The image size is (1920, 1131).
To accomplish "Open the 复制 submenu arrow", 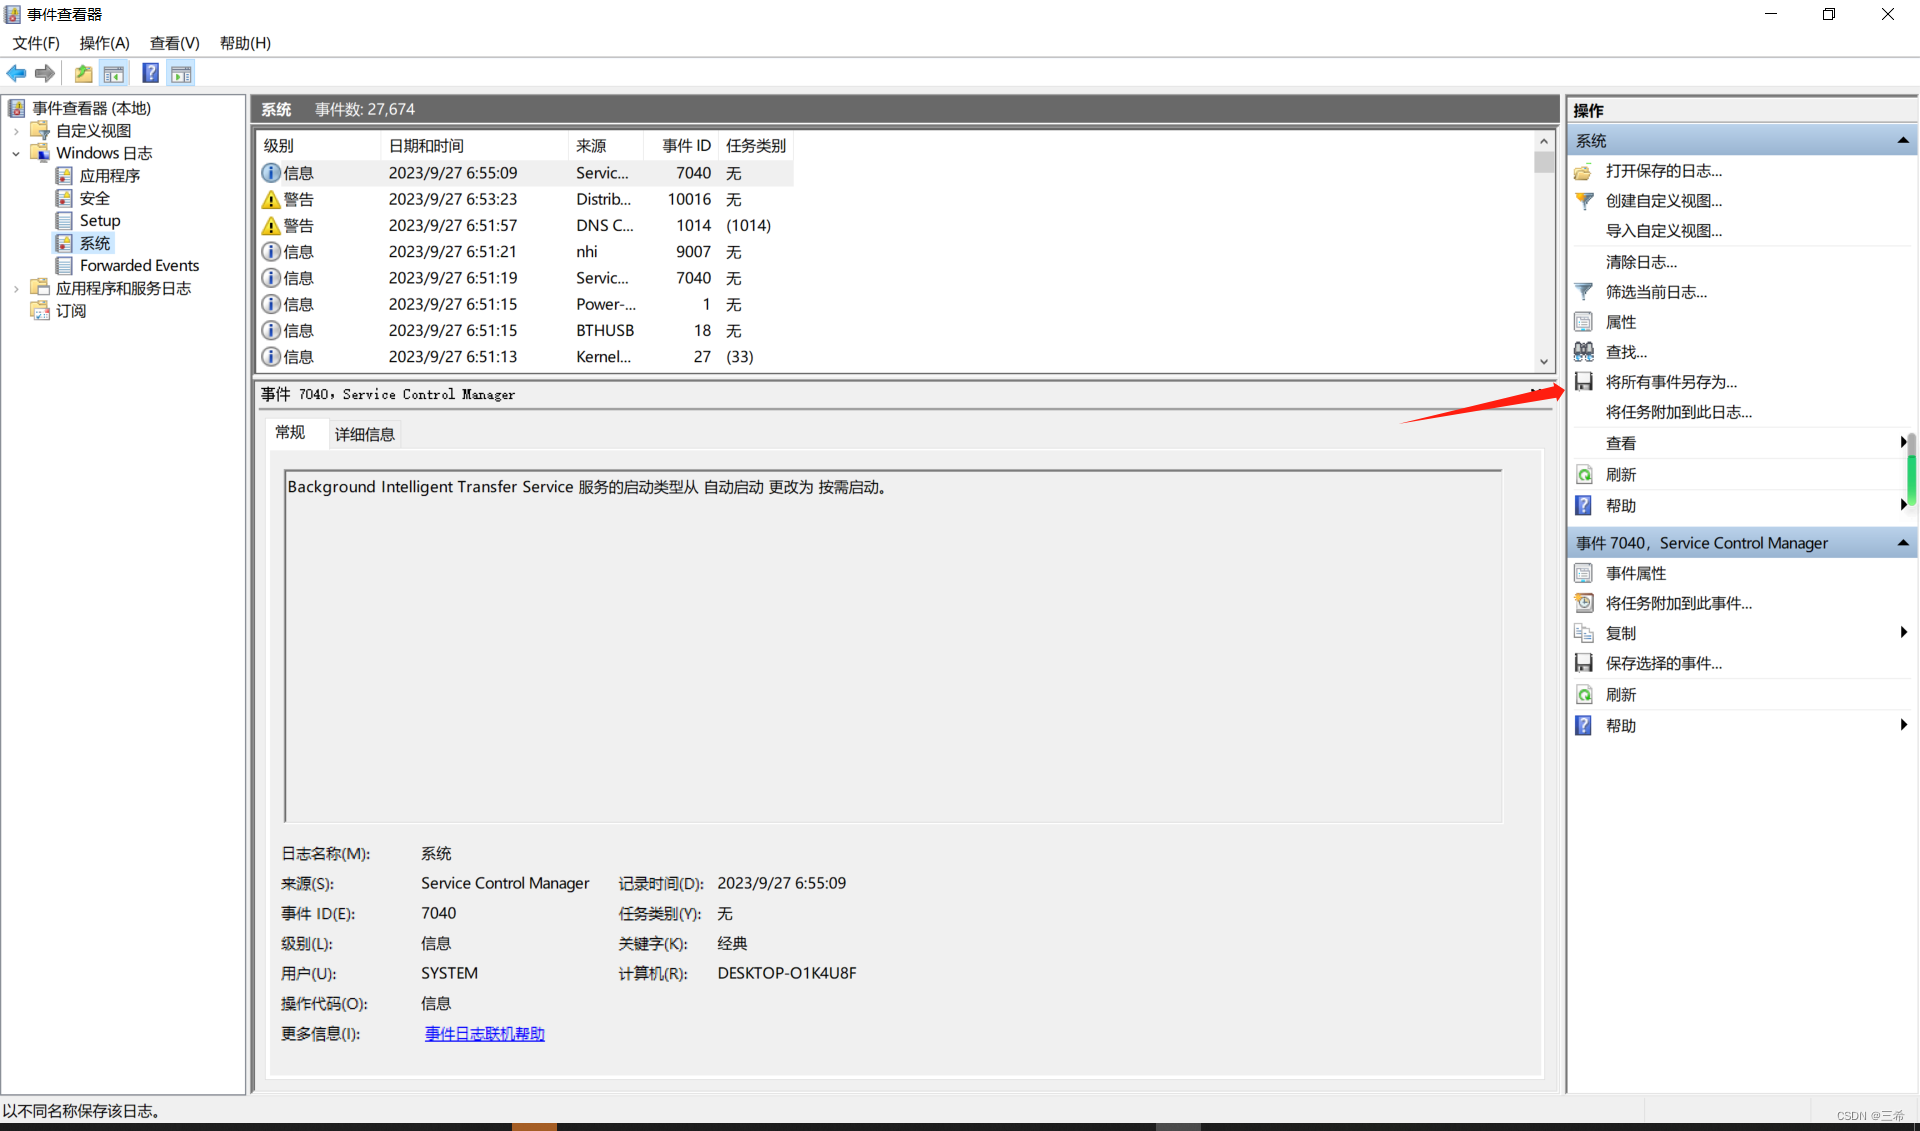I will pos(1903,633).
